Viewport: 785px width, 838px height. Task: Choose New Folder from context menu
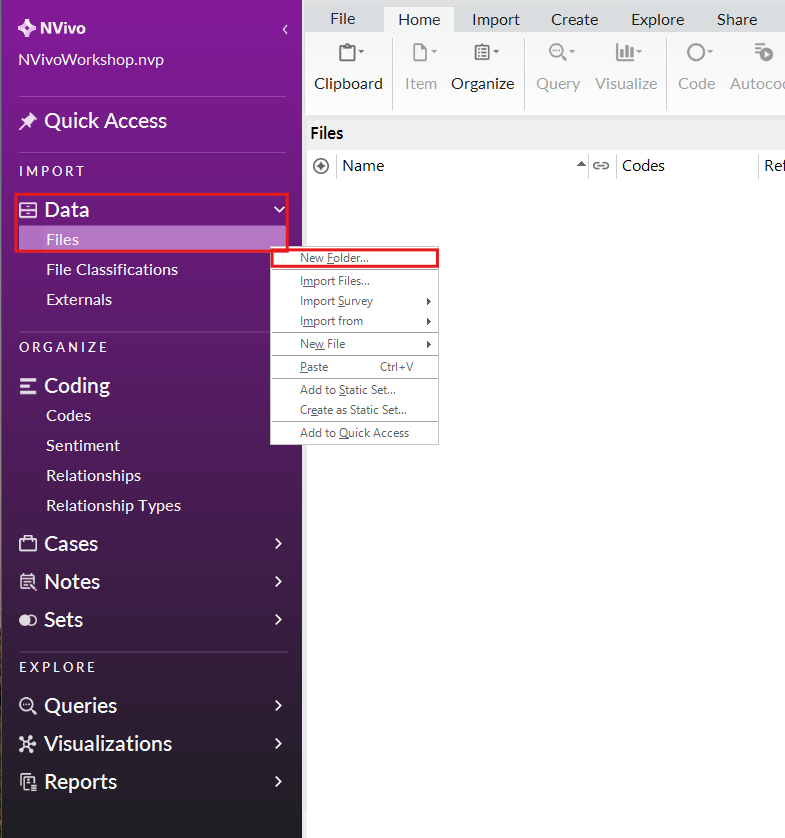355,258
